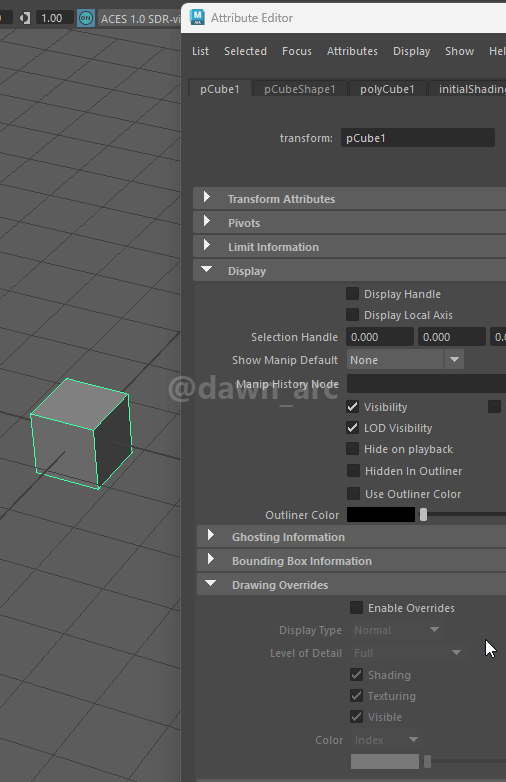Click the color management ON icon
Image resolution: width=506 pixels, height=782 pixels.
86,18
